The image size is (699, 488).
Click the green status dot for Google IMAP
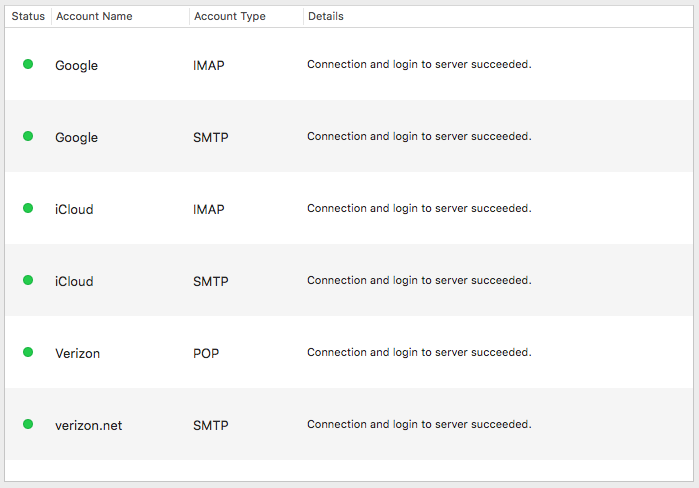click(28, 65)
